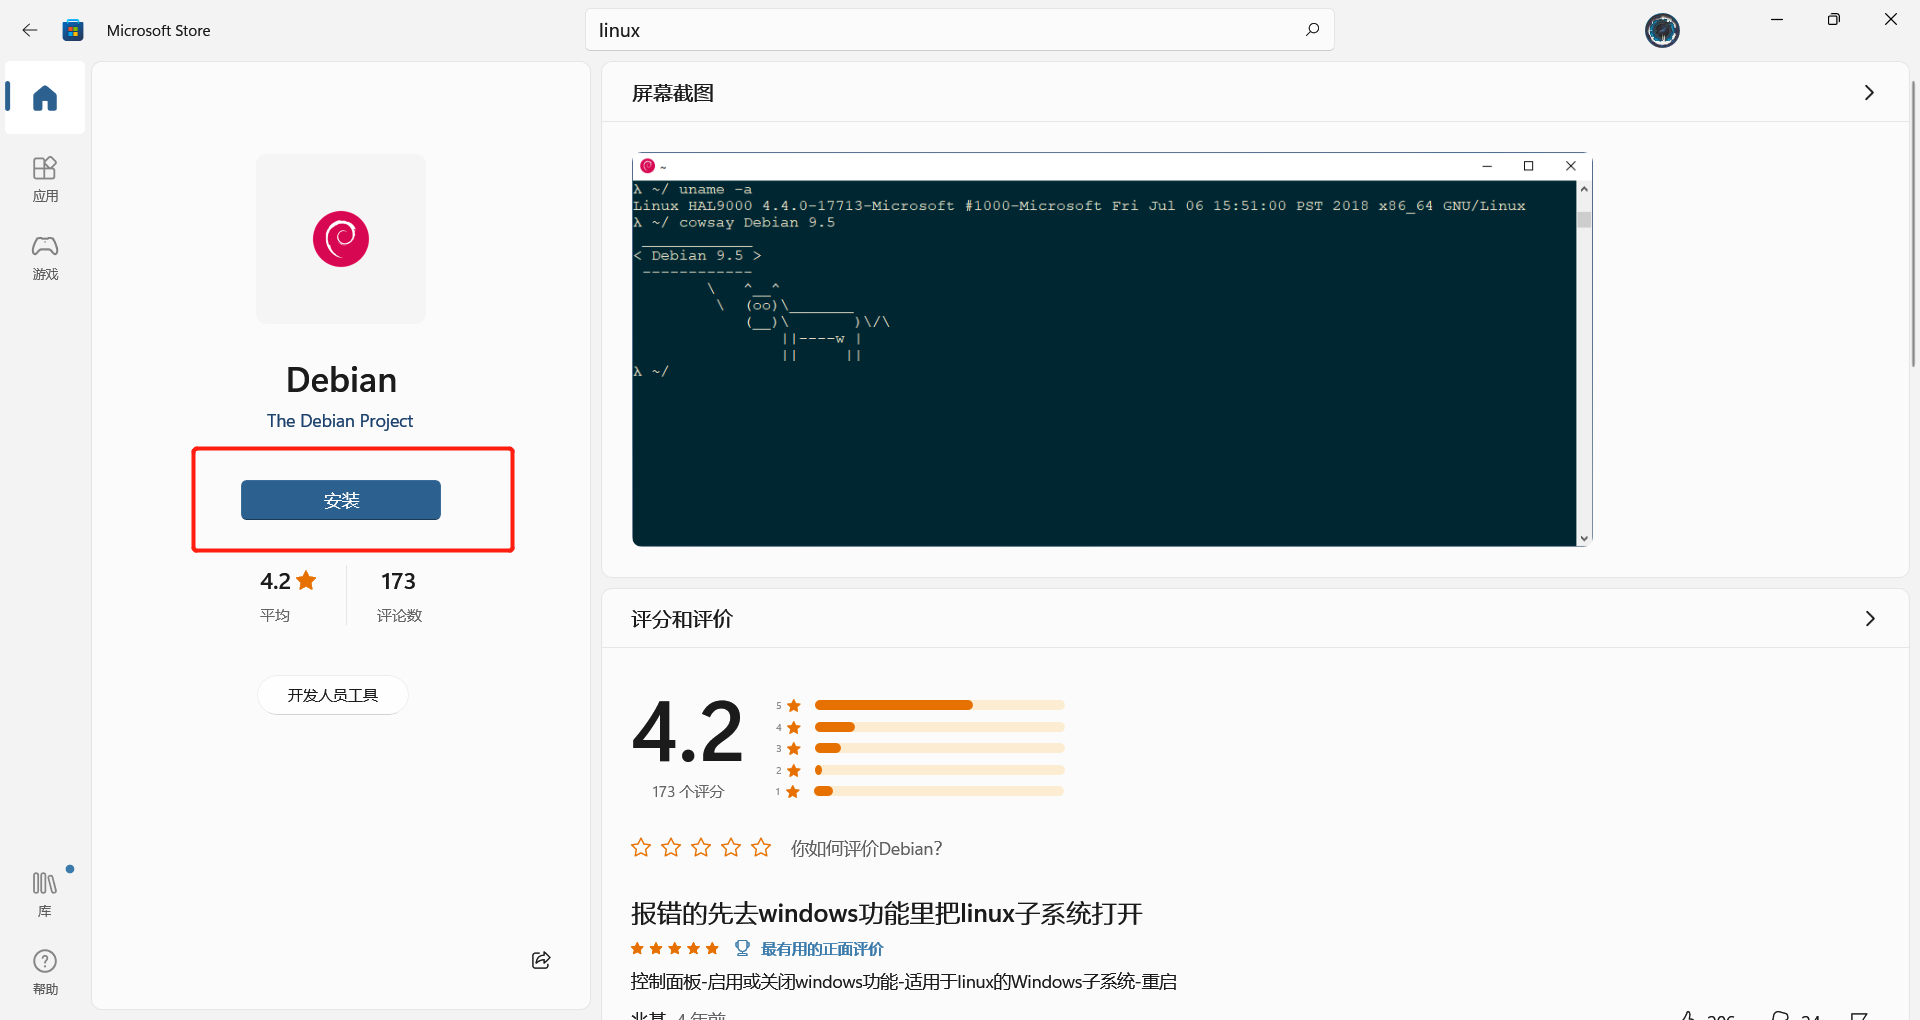Screen dimensions: 1920x1020
Task: Restore down the Microsoft Store window
Action: pos(1833,20)
